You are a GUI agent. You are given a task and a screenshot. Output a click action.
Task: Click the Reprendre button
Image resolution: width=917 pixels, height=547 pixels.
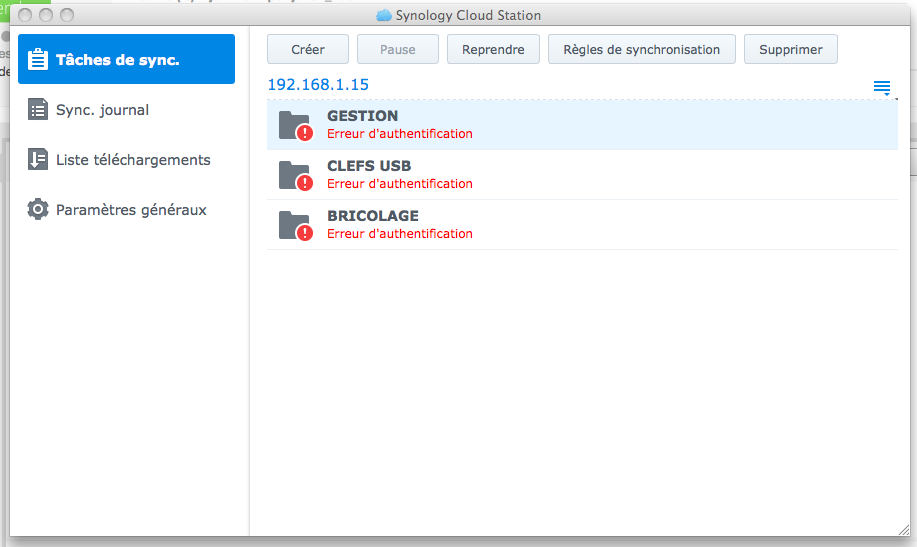[x=493, y=49]
